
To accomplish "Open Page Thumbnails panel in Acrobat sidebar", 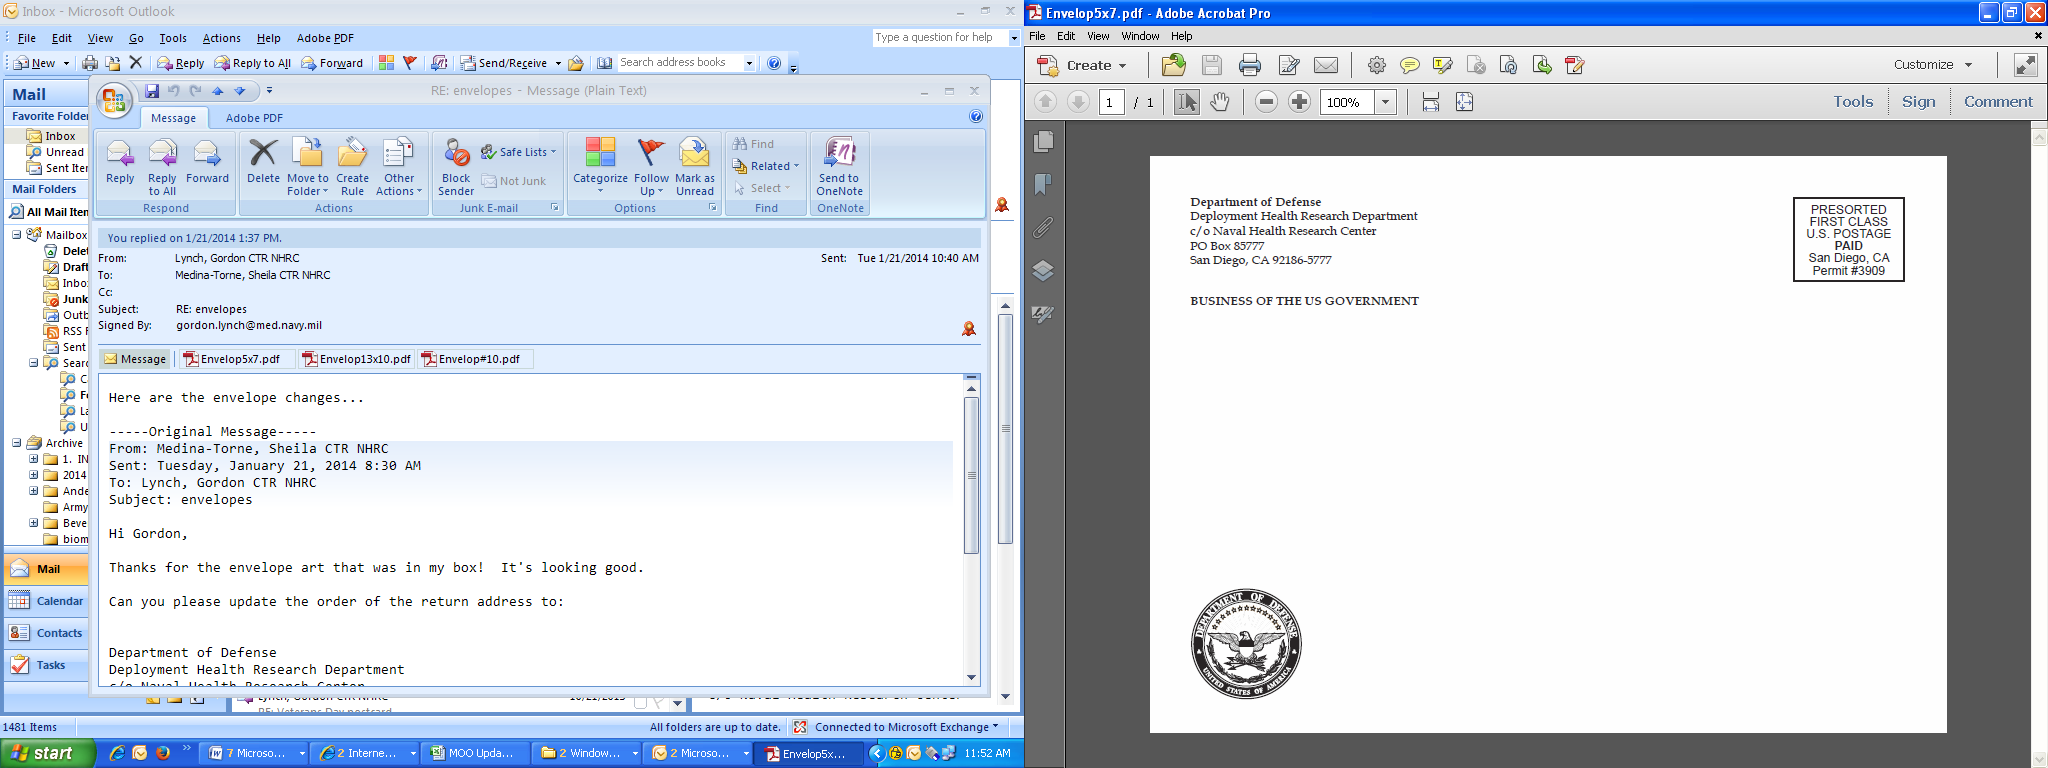I will click(x=1043, y=141).
